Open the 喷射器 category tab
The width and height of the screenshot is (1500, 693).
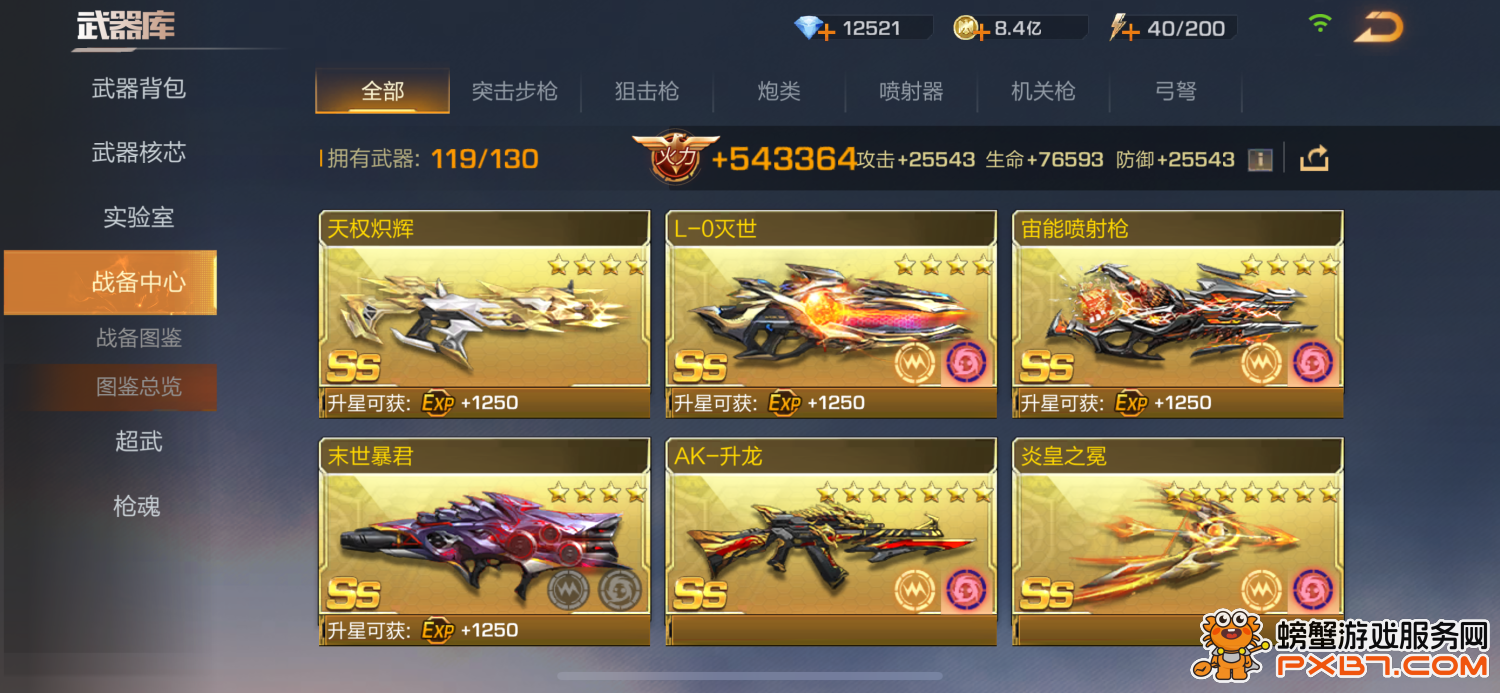click(911, 91)
